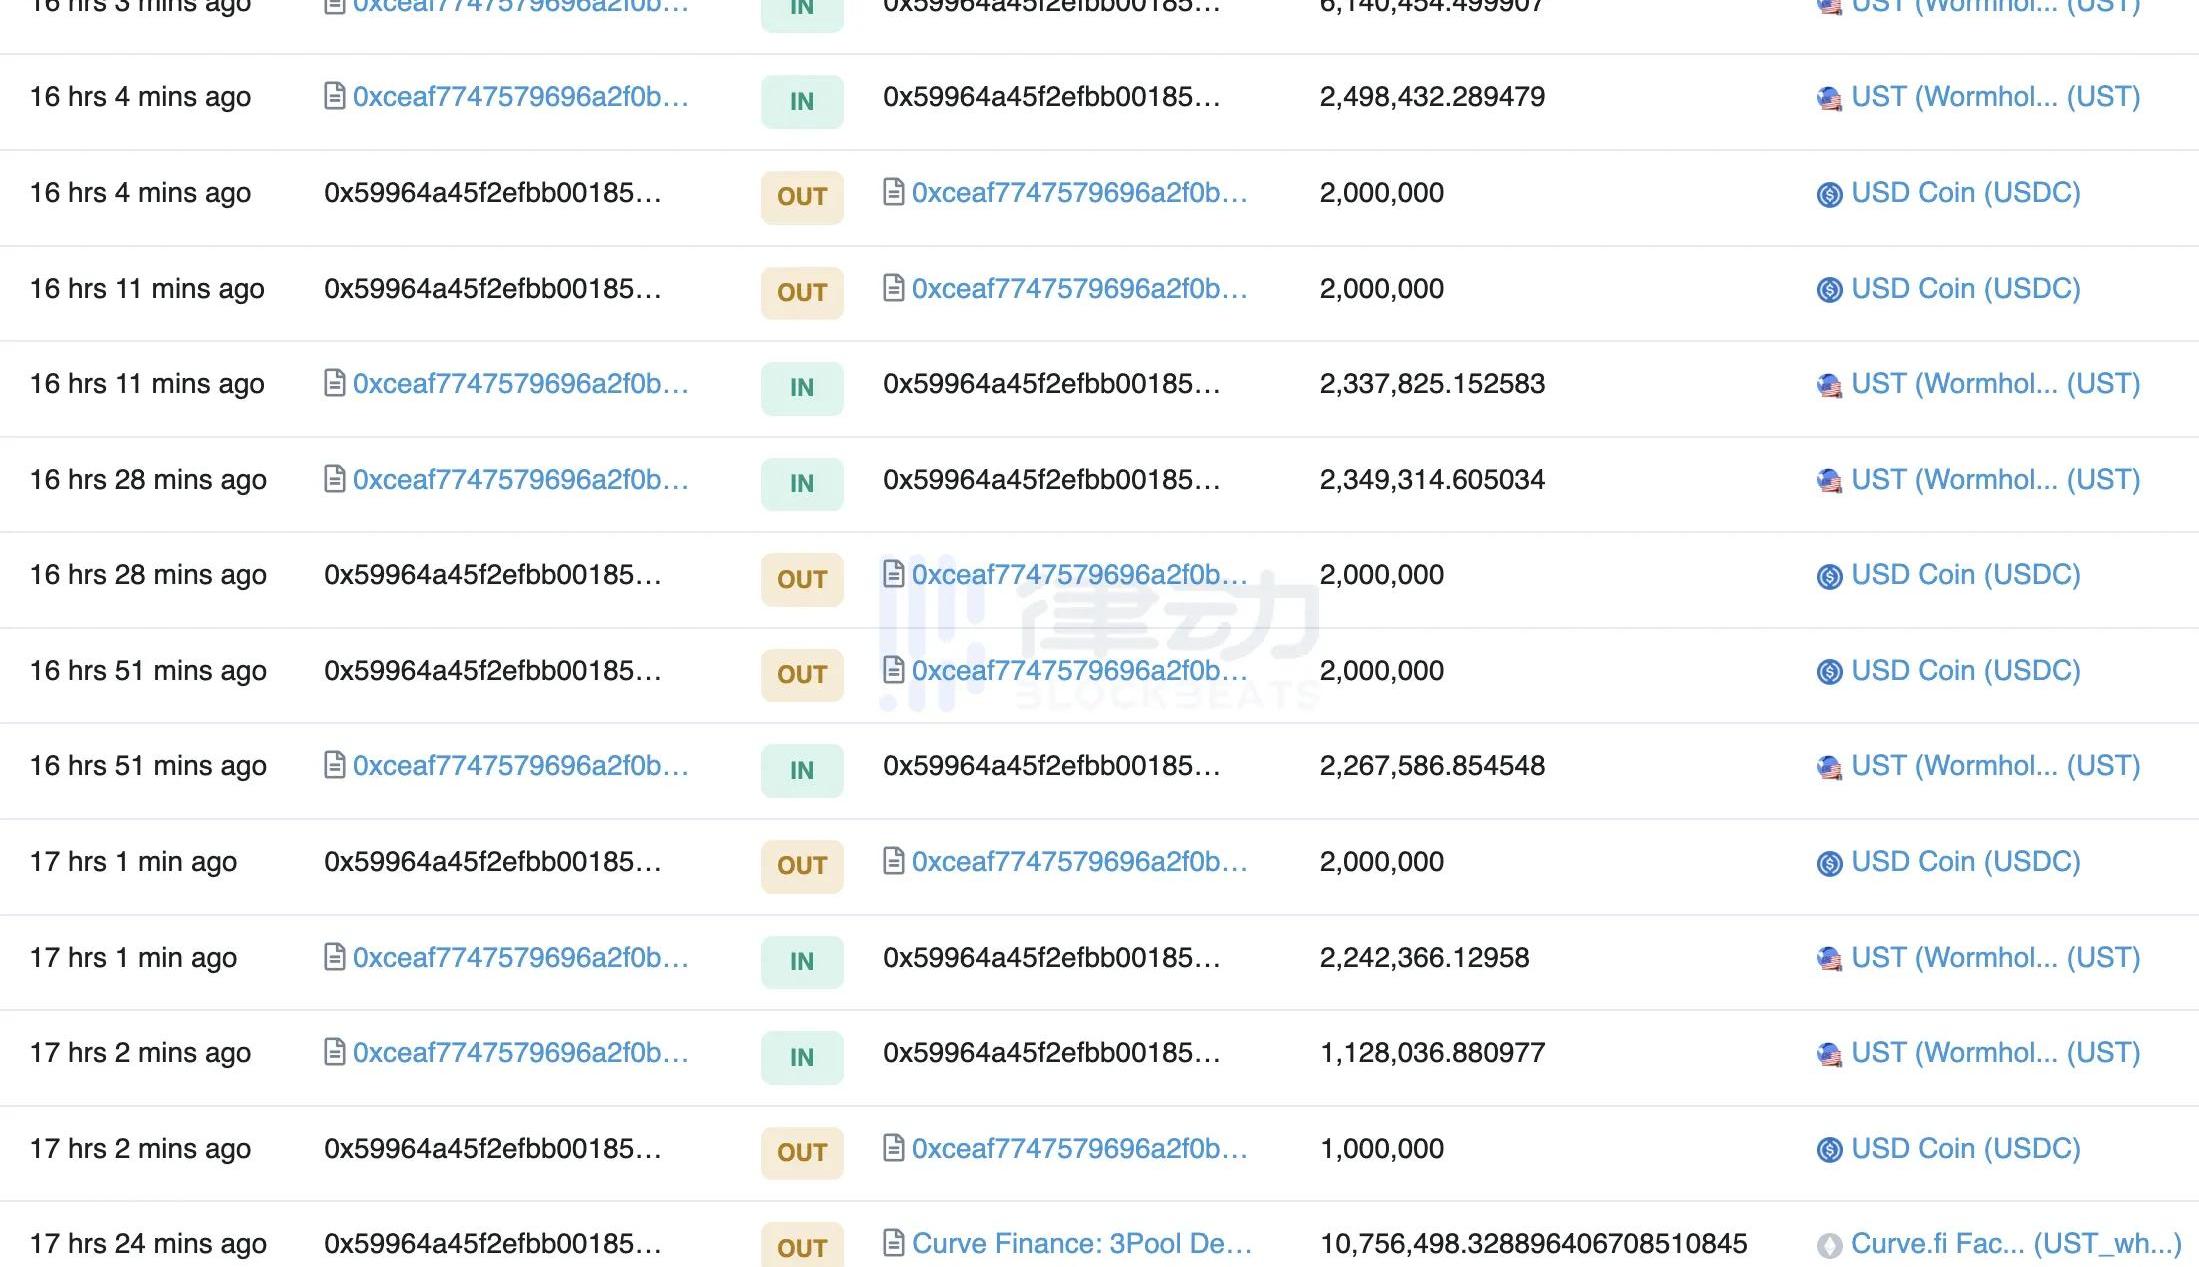2199x1267 pixels.
Task: Open the 0xceaf7747579696a2f0b sender address at 16 hrs 51 mins IN
Action: pos(520,765)
